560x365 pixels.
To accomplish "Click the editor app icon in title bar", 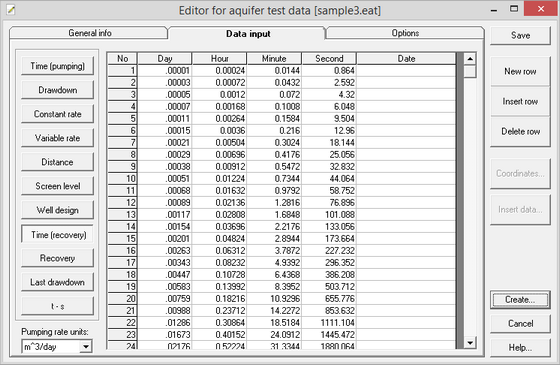I will [x=11, y=10].
